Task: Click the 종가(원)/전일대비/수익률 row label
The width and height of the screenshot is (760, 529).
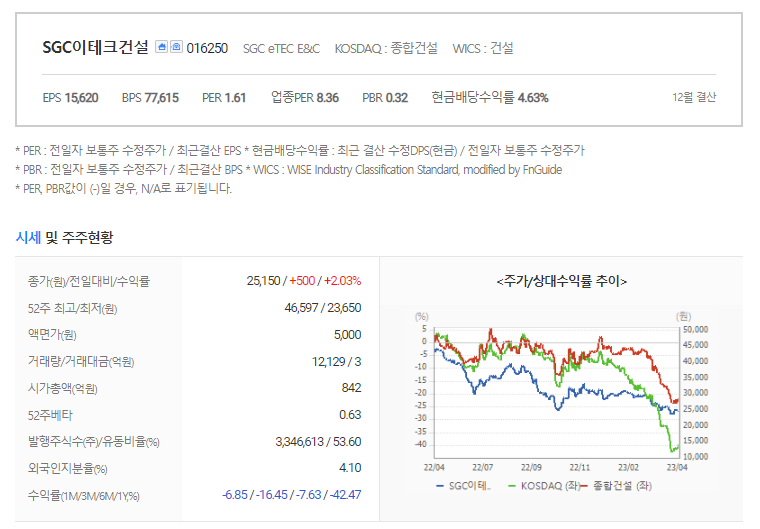Action: point(89,281)
